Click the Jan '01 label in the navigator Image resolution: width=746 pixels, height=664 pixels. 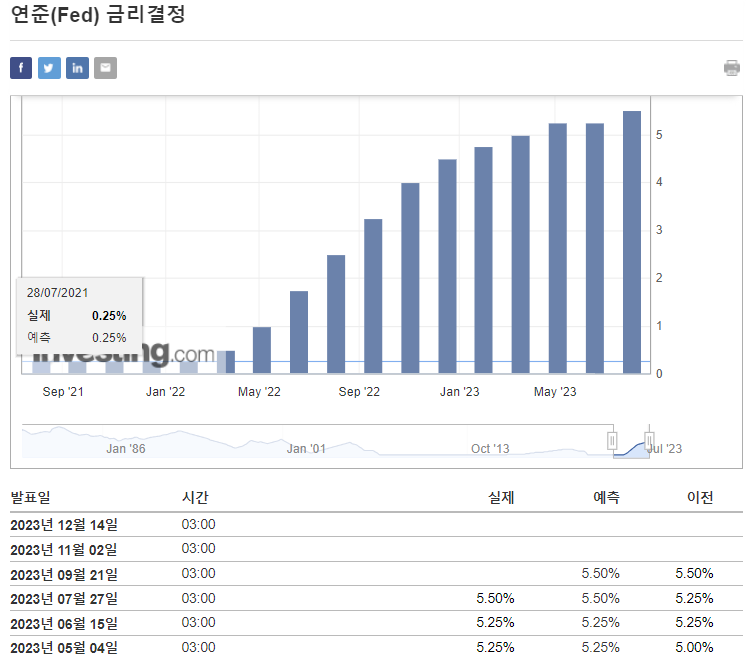[x=306, y=449]
